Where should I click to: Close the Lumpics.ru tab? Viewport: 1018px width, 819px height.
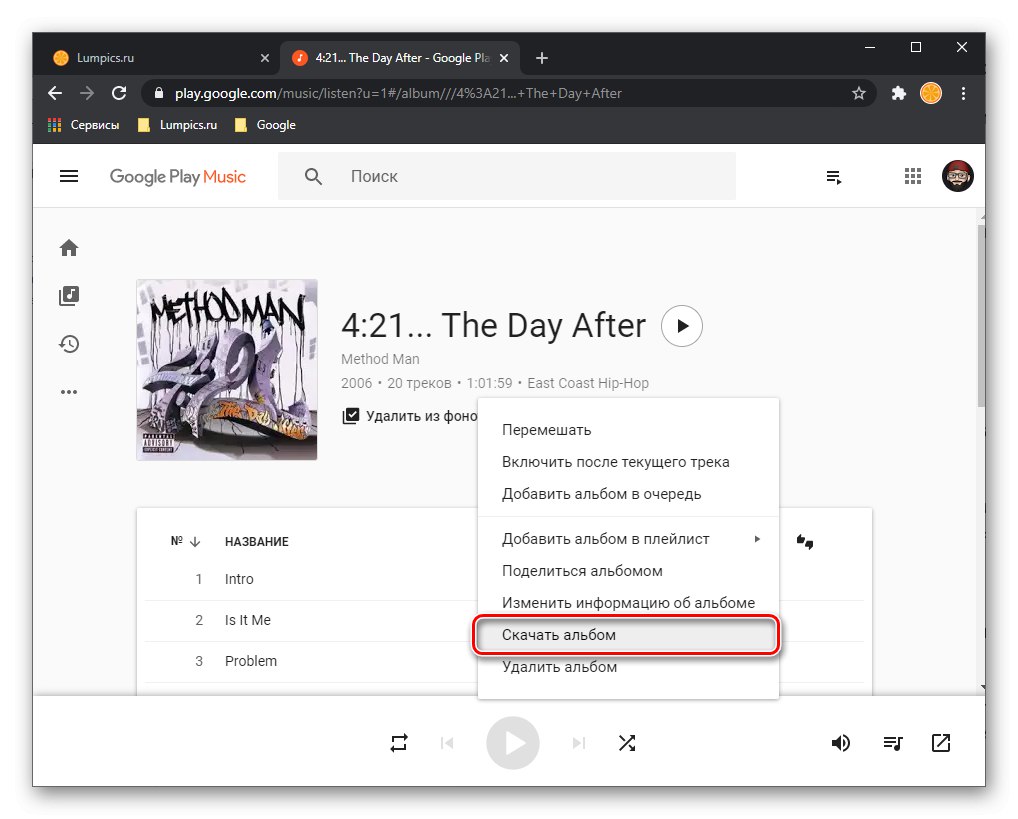(x=265, y=58)
